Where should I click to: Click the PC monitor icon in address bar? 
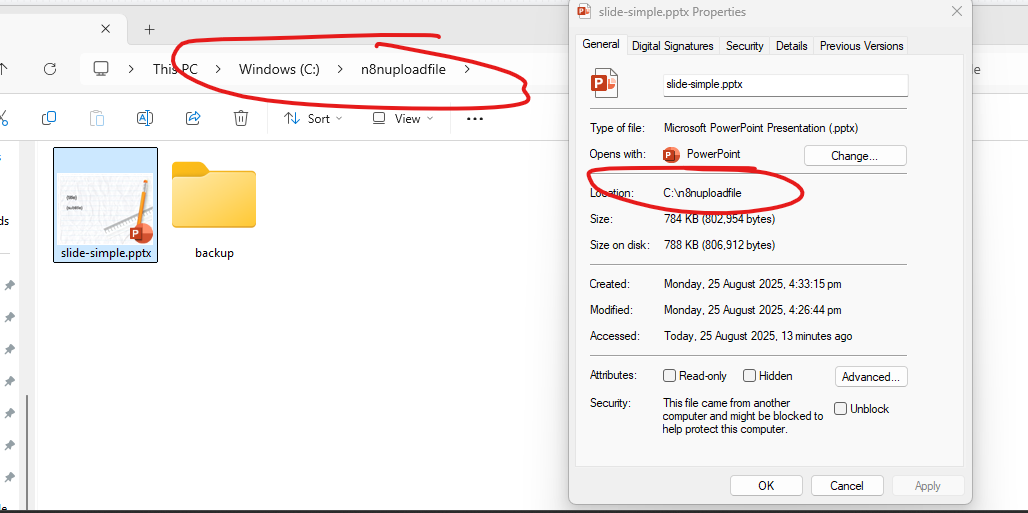100,69
